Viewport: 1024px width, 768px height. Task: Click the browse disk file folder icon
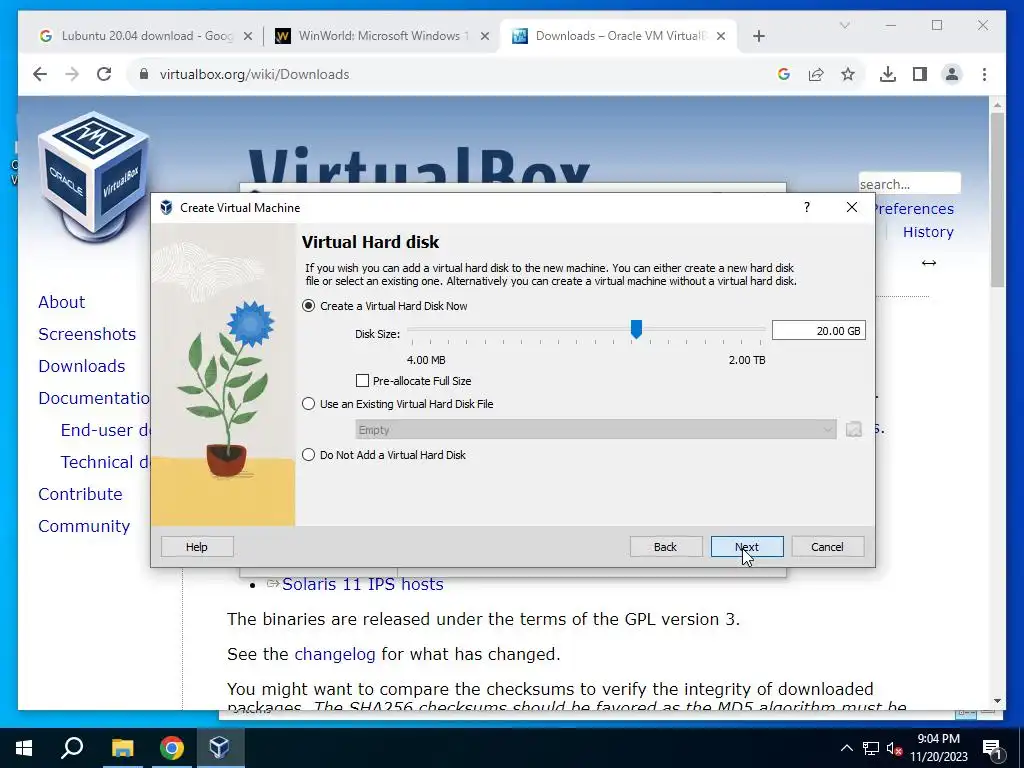pos(854,429)
